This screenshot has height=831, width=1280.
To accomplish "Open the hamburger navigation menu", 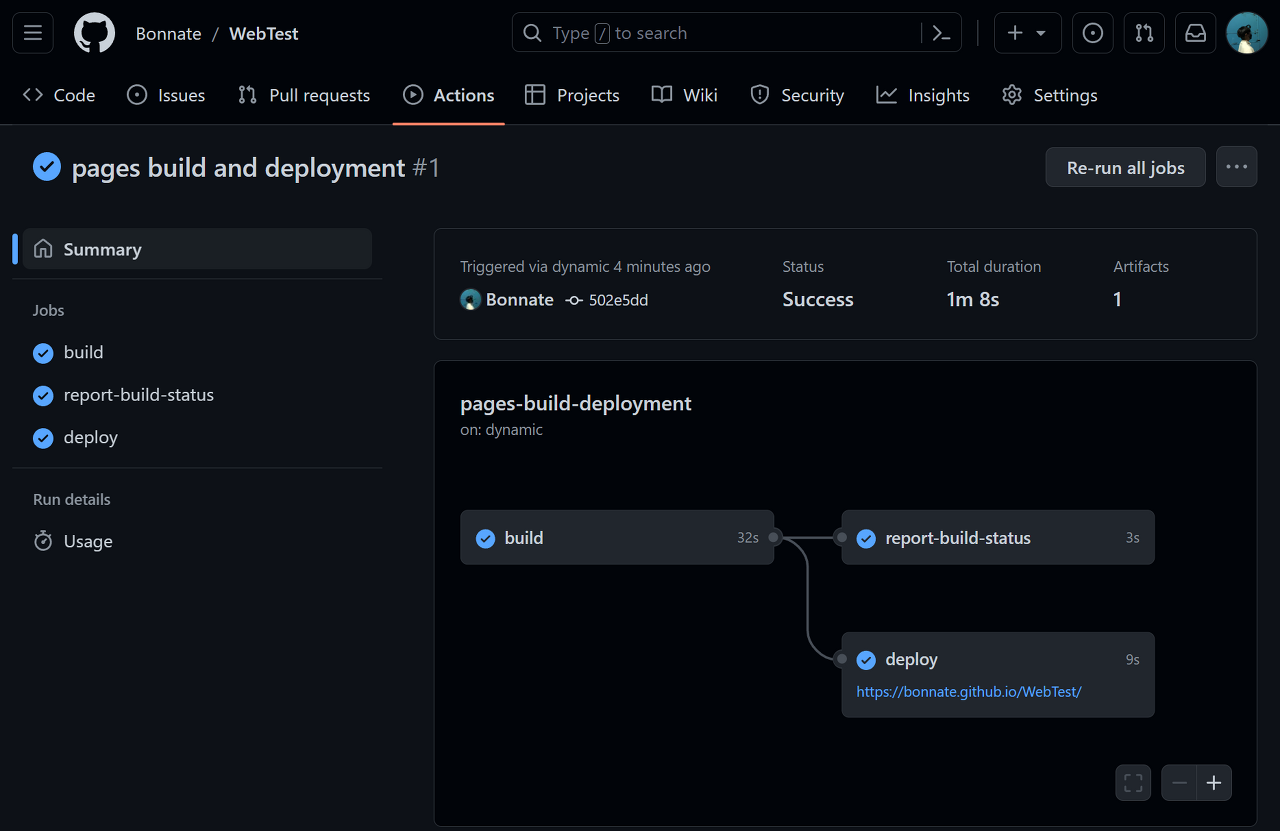I will click(x=33, y=33).
